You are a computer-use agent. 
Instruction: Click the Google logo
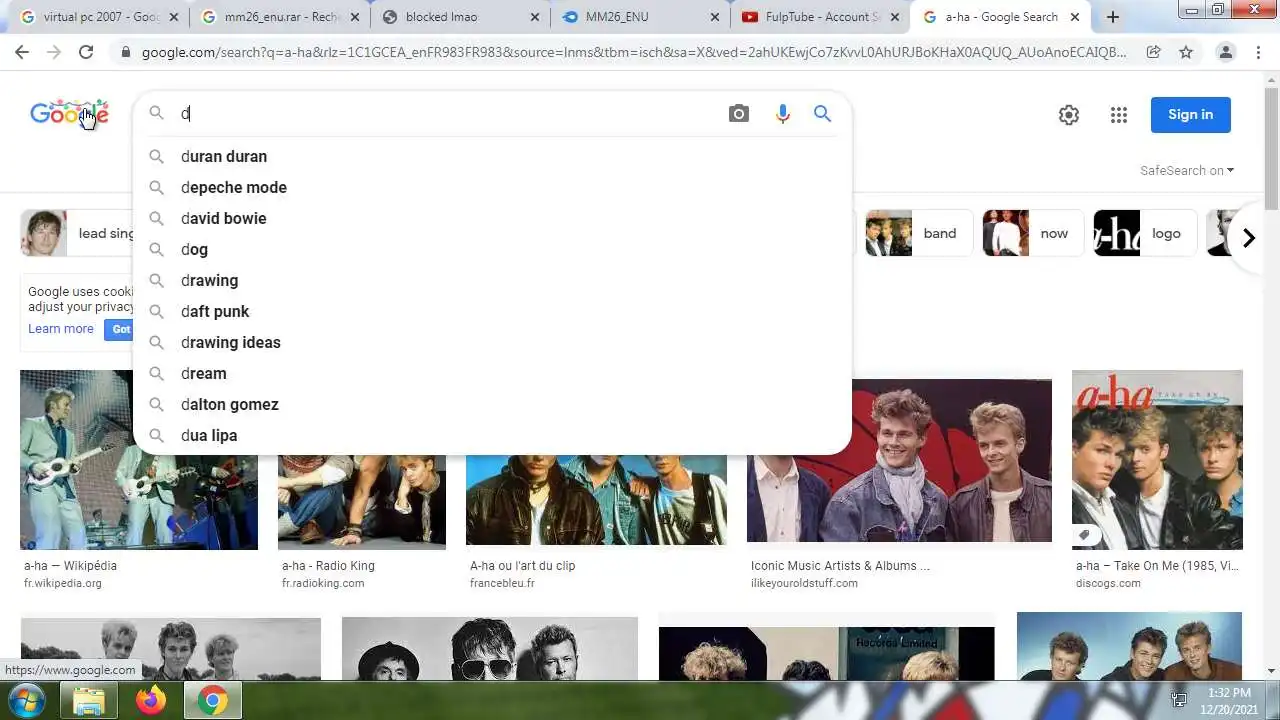(69, 113)
